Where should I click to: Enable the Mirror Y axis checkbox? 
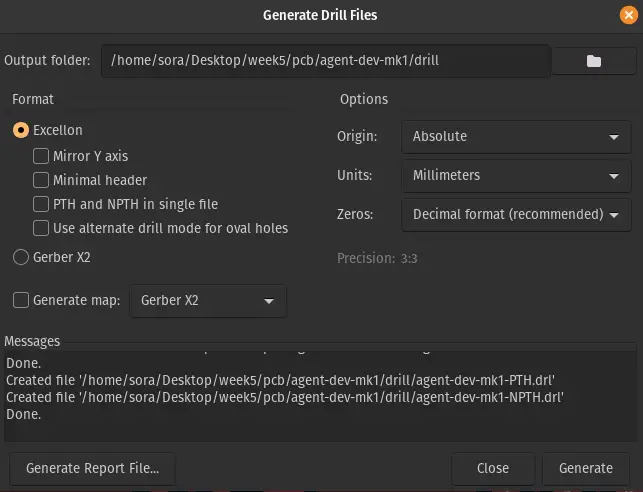tap(41, 156)
